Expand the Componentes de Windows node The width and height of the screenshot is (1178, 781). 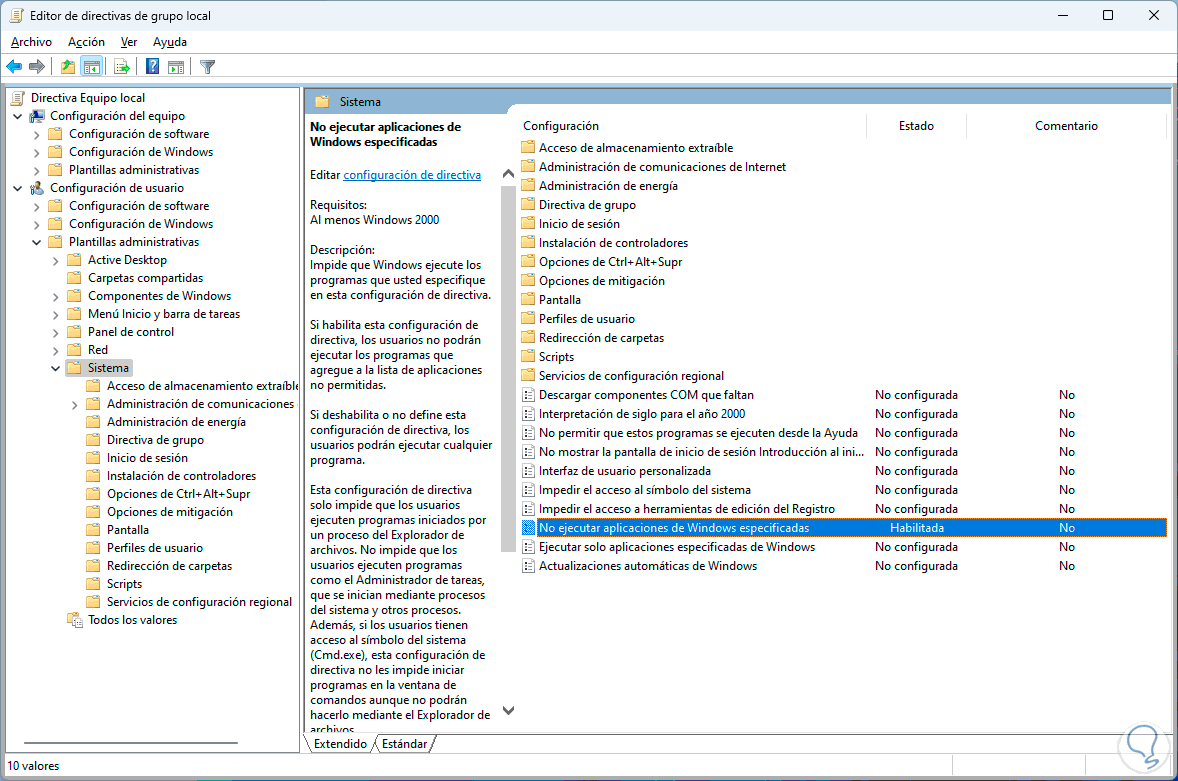(56, 296)
